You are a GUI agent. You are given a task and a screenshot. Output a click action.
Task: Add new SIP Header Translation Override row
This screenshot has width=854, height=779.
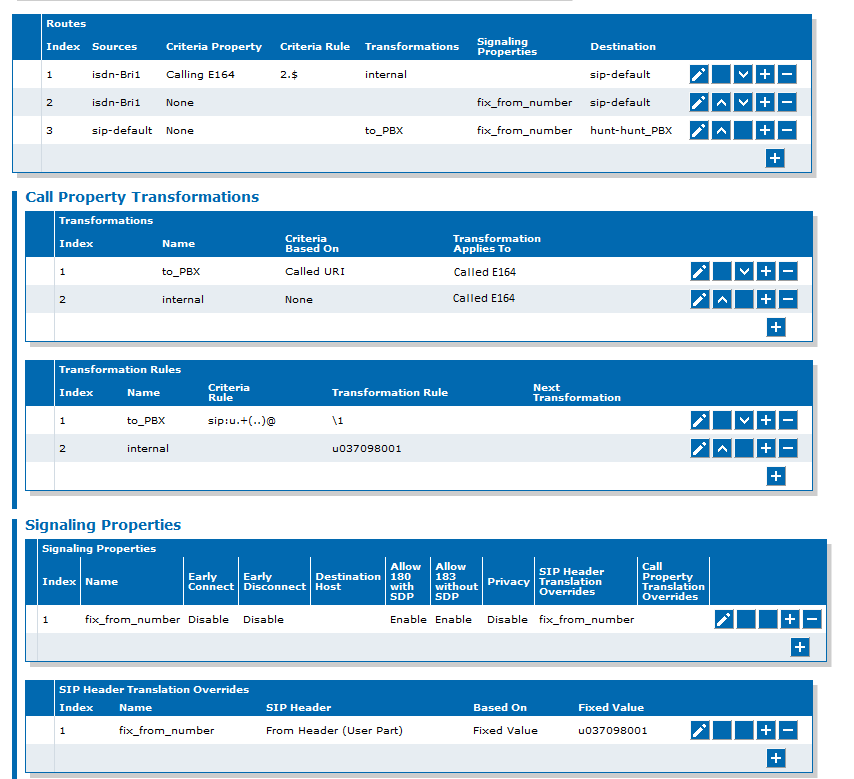[x=776, y=758]
